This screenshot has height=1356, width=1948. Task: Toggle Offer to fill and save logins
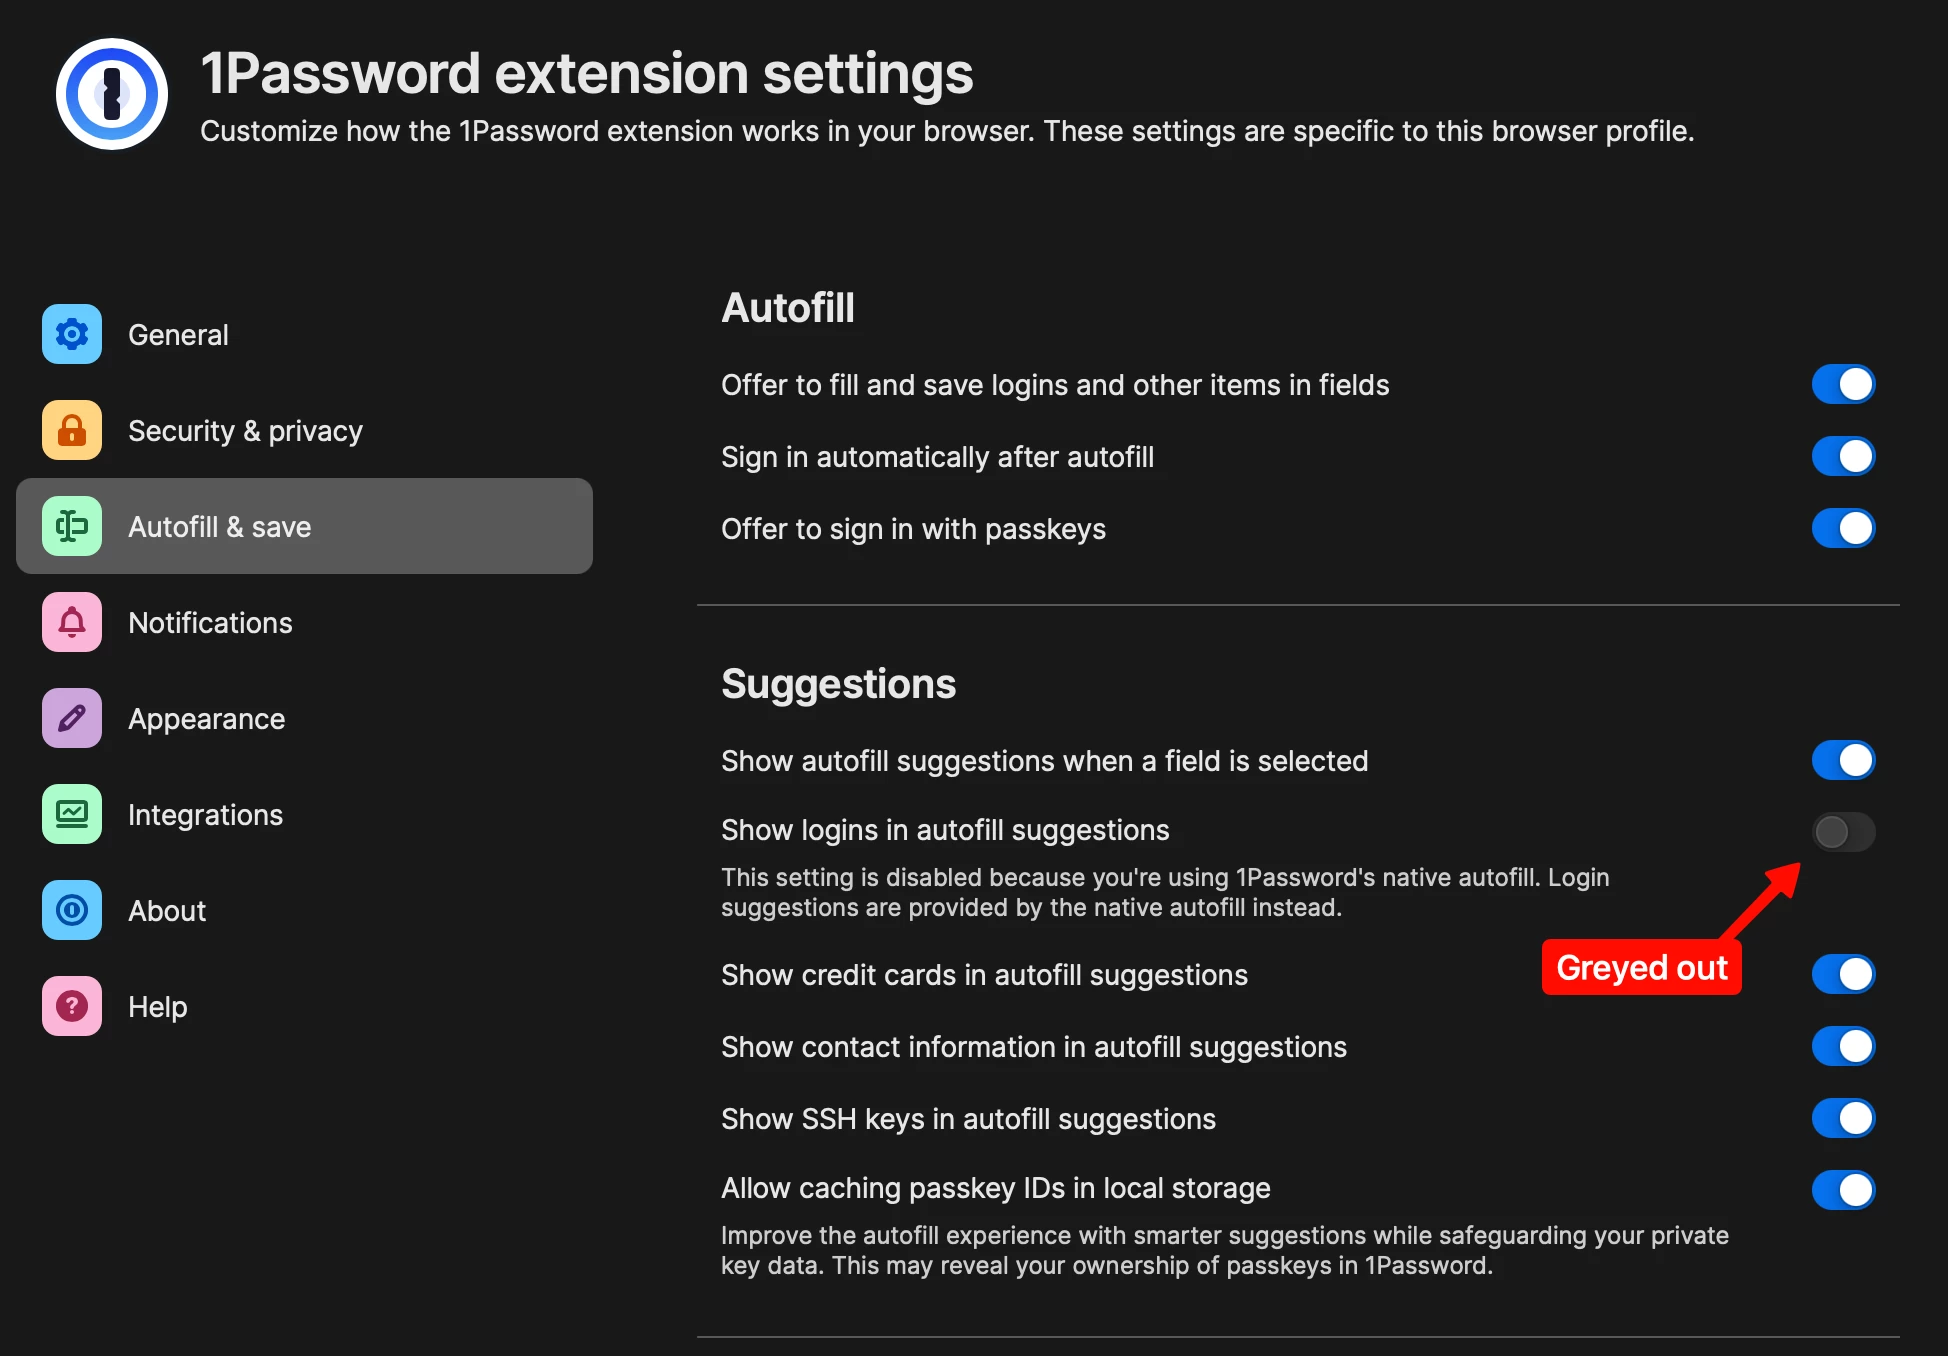[x=1843, y=384]
